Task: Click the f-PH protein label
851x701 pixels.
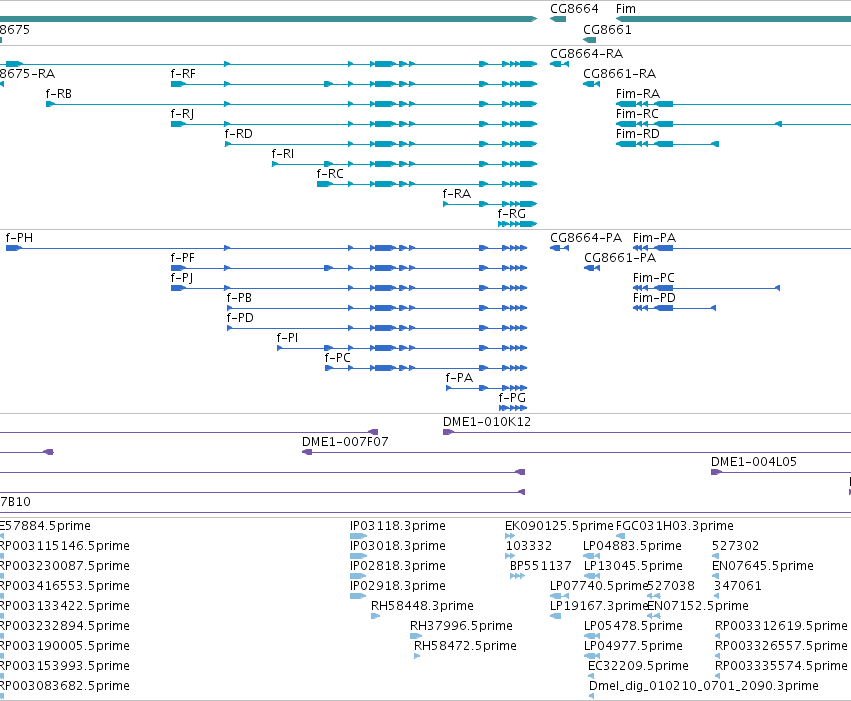Action: (x=19, y=238)
